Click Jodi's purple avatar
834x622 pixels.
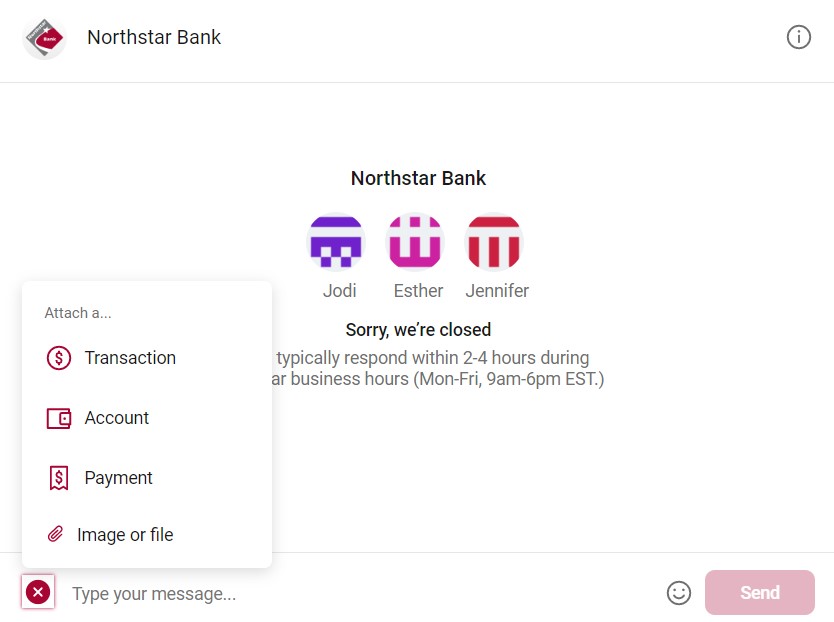(336, 242)
